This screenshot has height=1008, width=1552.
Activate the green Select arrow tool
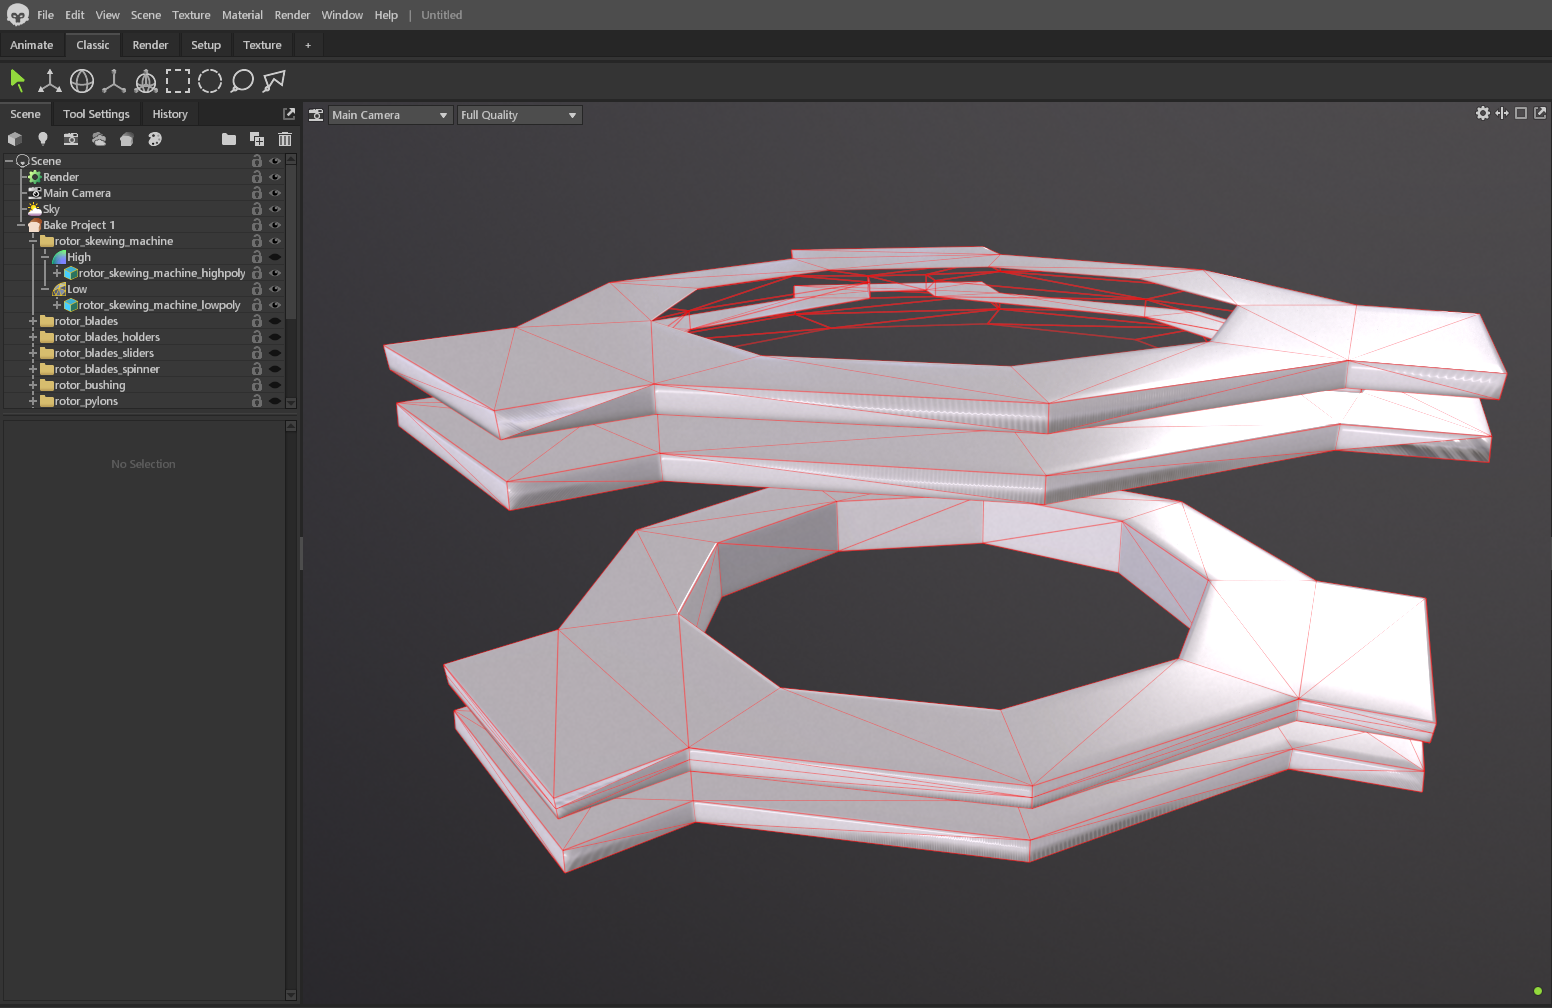(18, 81)
